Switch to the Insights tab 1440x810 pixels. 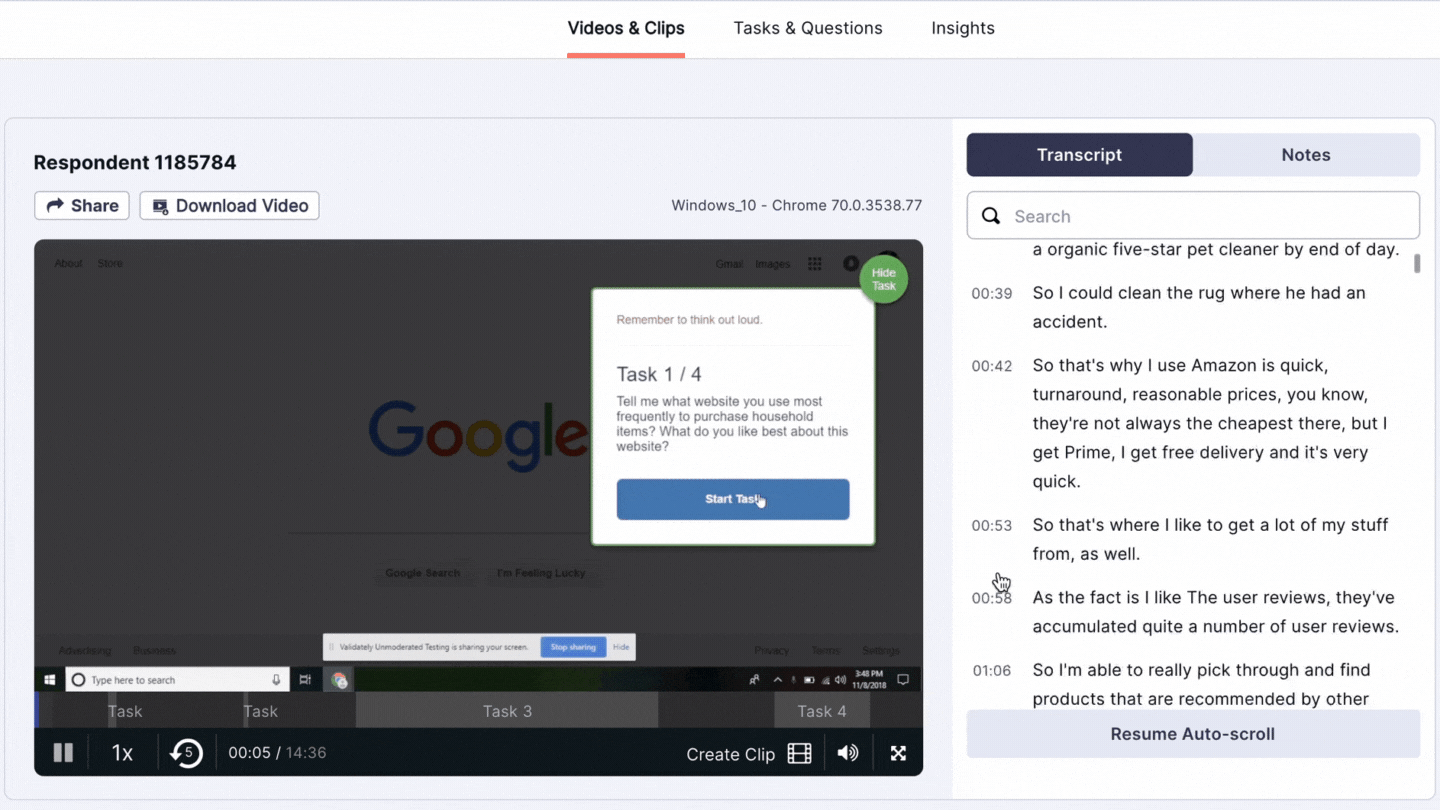point(962,28)
